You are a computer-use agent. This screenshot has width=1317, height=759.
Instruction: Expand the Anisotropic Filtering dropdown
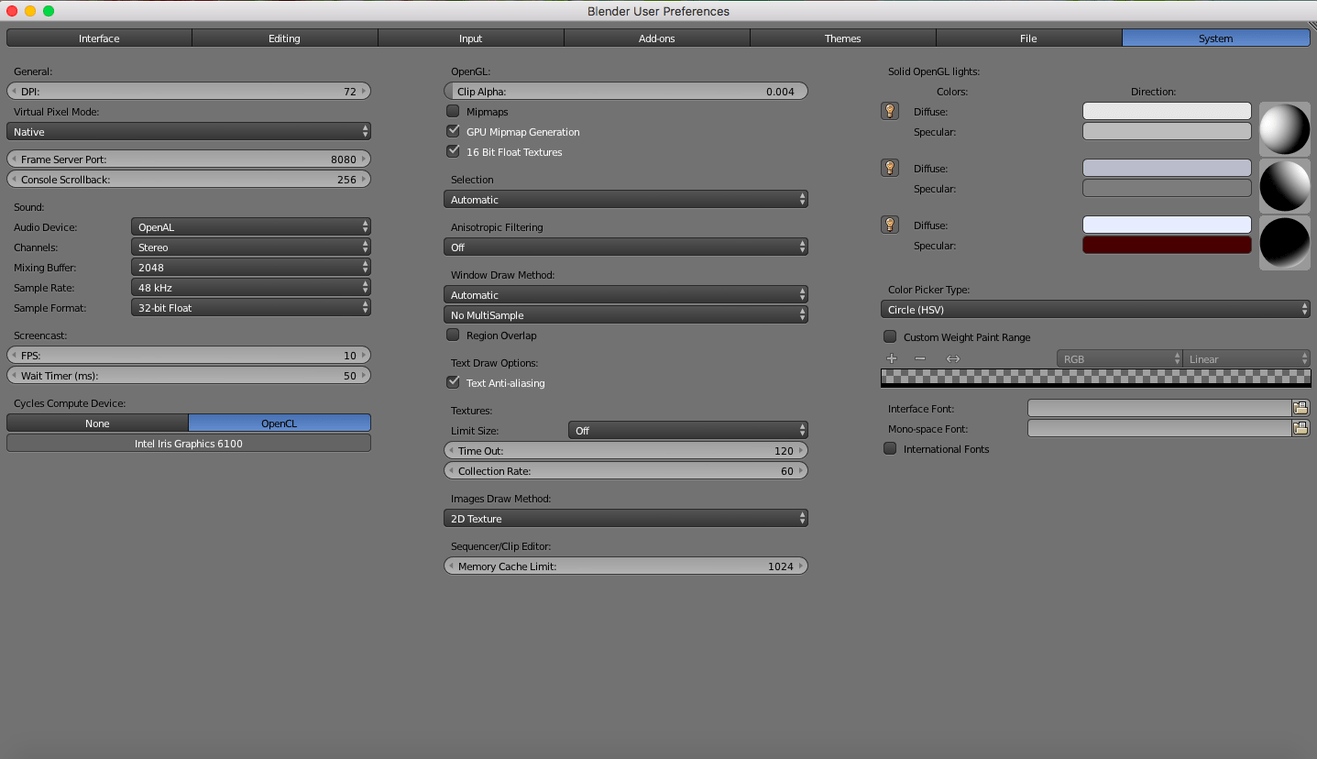[625, 247]
